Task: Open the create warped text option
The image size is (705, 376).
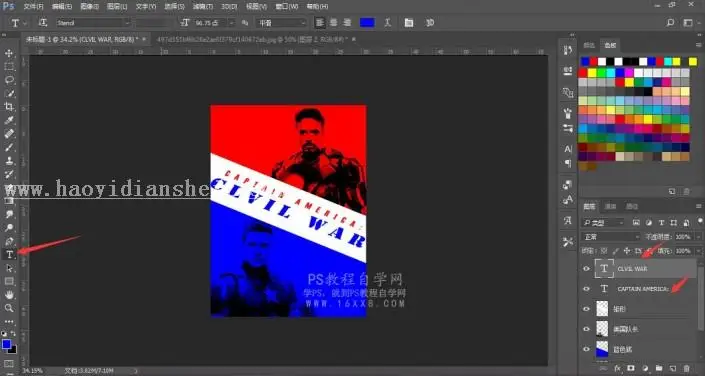Action: point(388,22)
